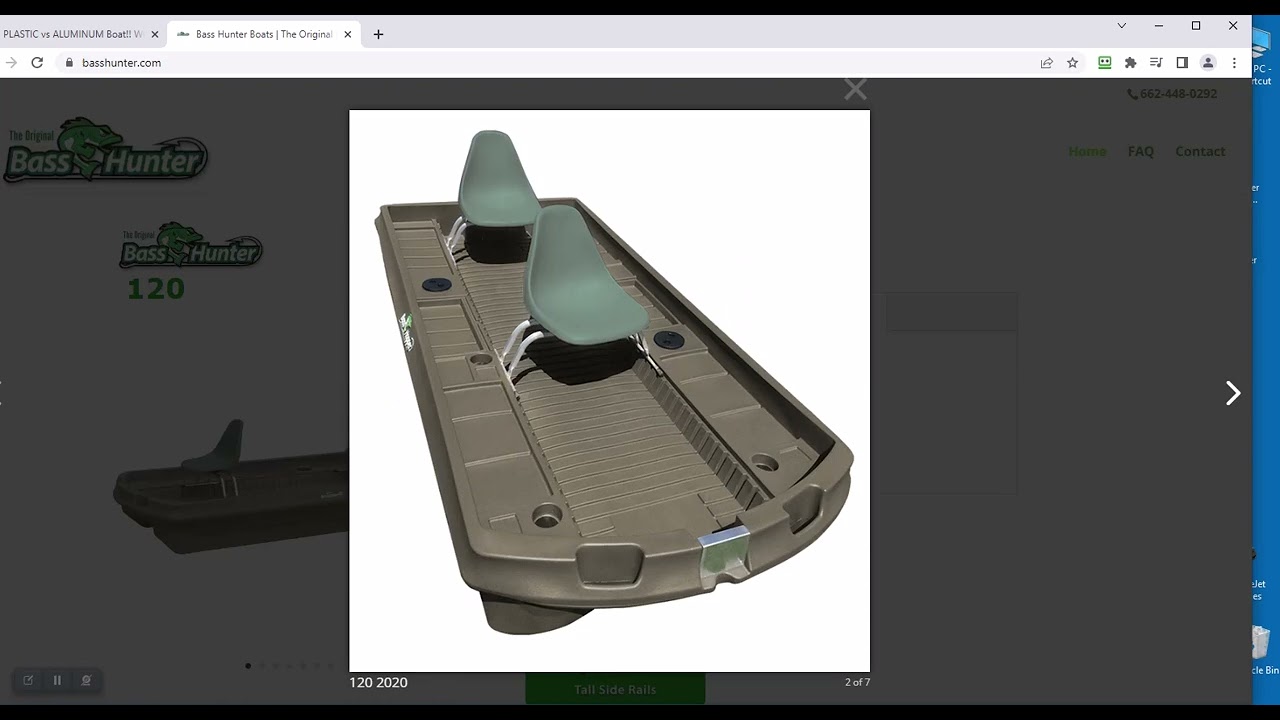
Task: Switch to PLASTIC vs ALUMINUM Boat tab
Action: pos(75,34)
